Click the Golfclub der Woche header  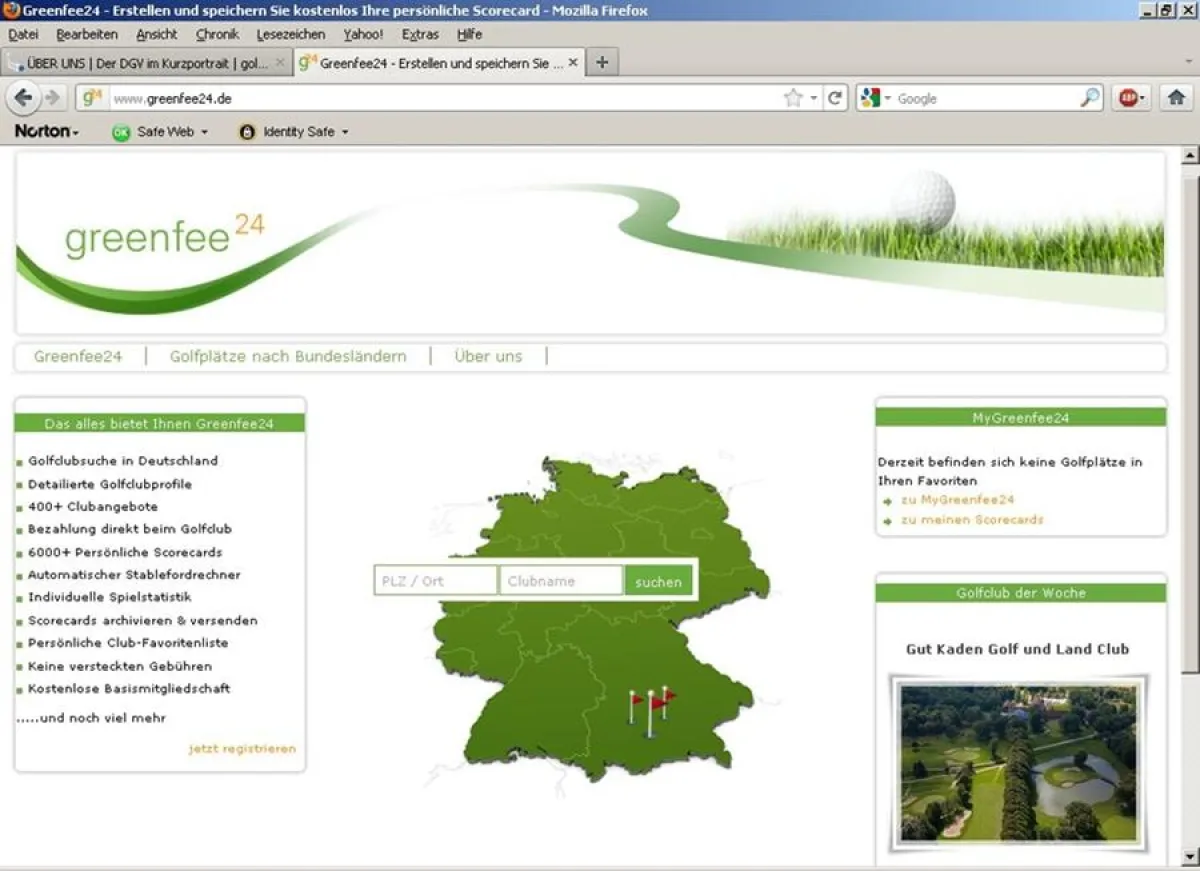(x=1021, y=593)
